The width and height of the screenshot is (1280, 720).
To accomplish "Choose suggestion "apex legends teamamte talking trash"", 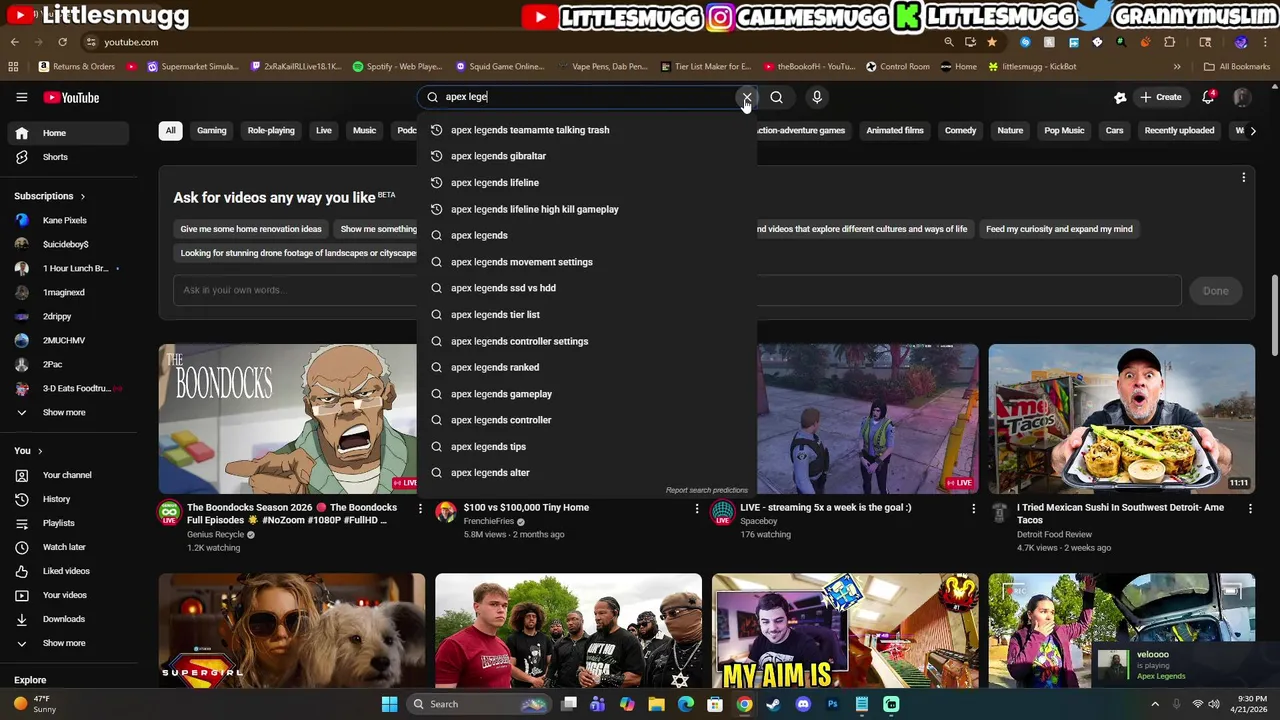I will (x=586, y=130).
